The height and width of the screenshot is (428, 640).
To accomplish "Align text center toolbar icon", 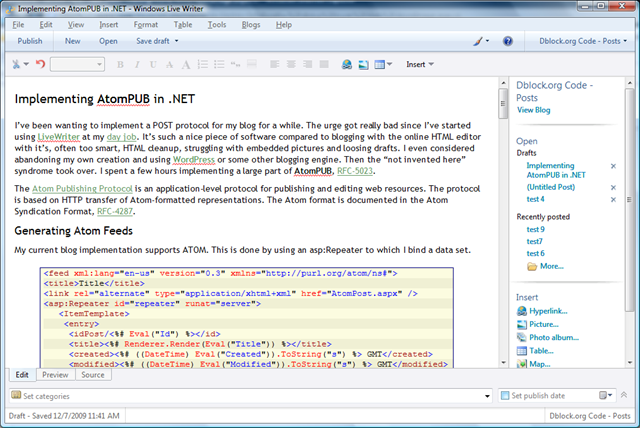I will [x=291, y=64].
